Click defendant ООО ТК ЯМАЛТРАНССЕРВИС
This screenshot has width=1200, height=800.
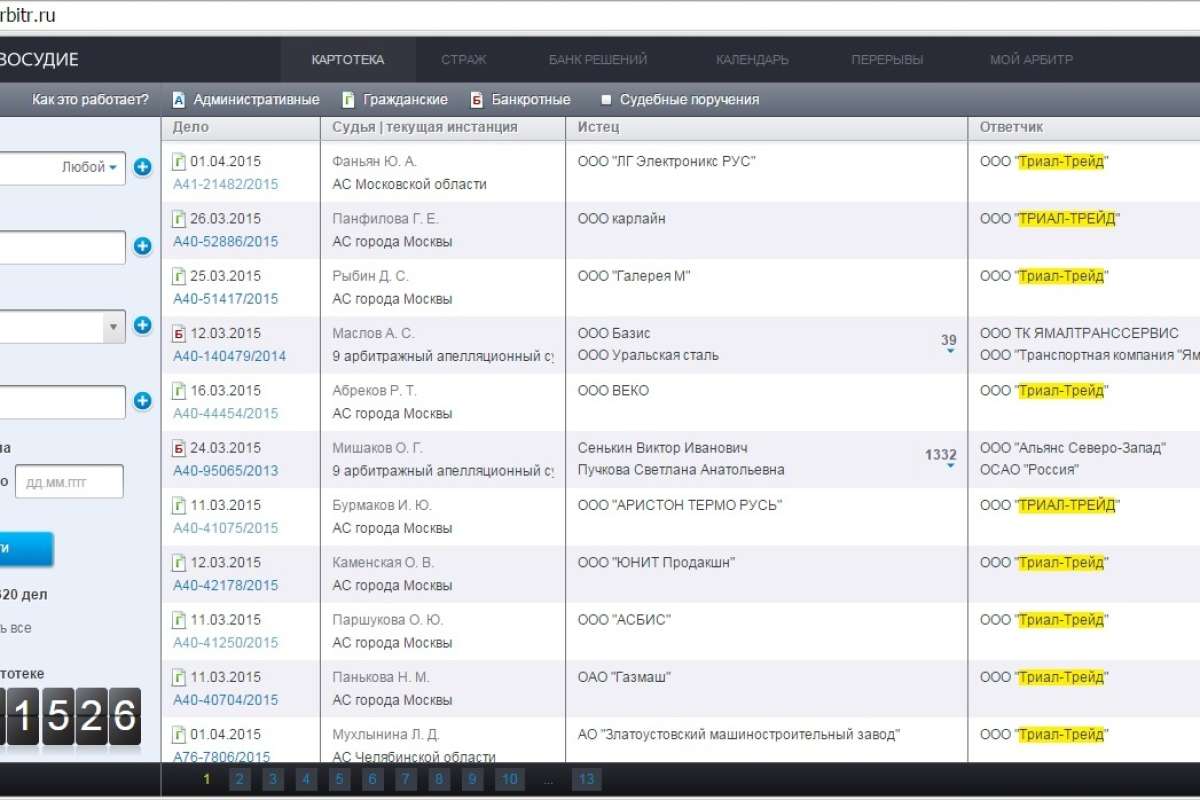click(1079, 333)
